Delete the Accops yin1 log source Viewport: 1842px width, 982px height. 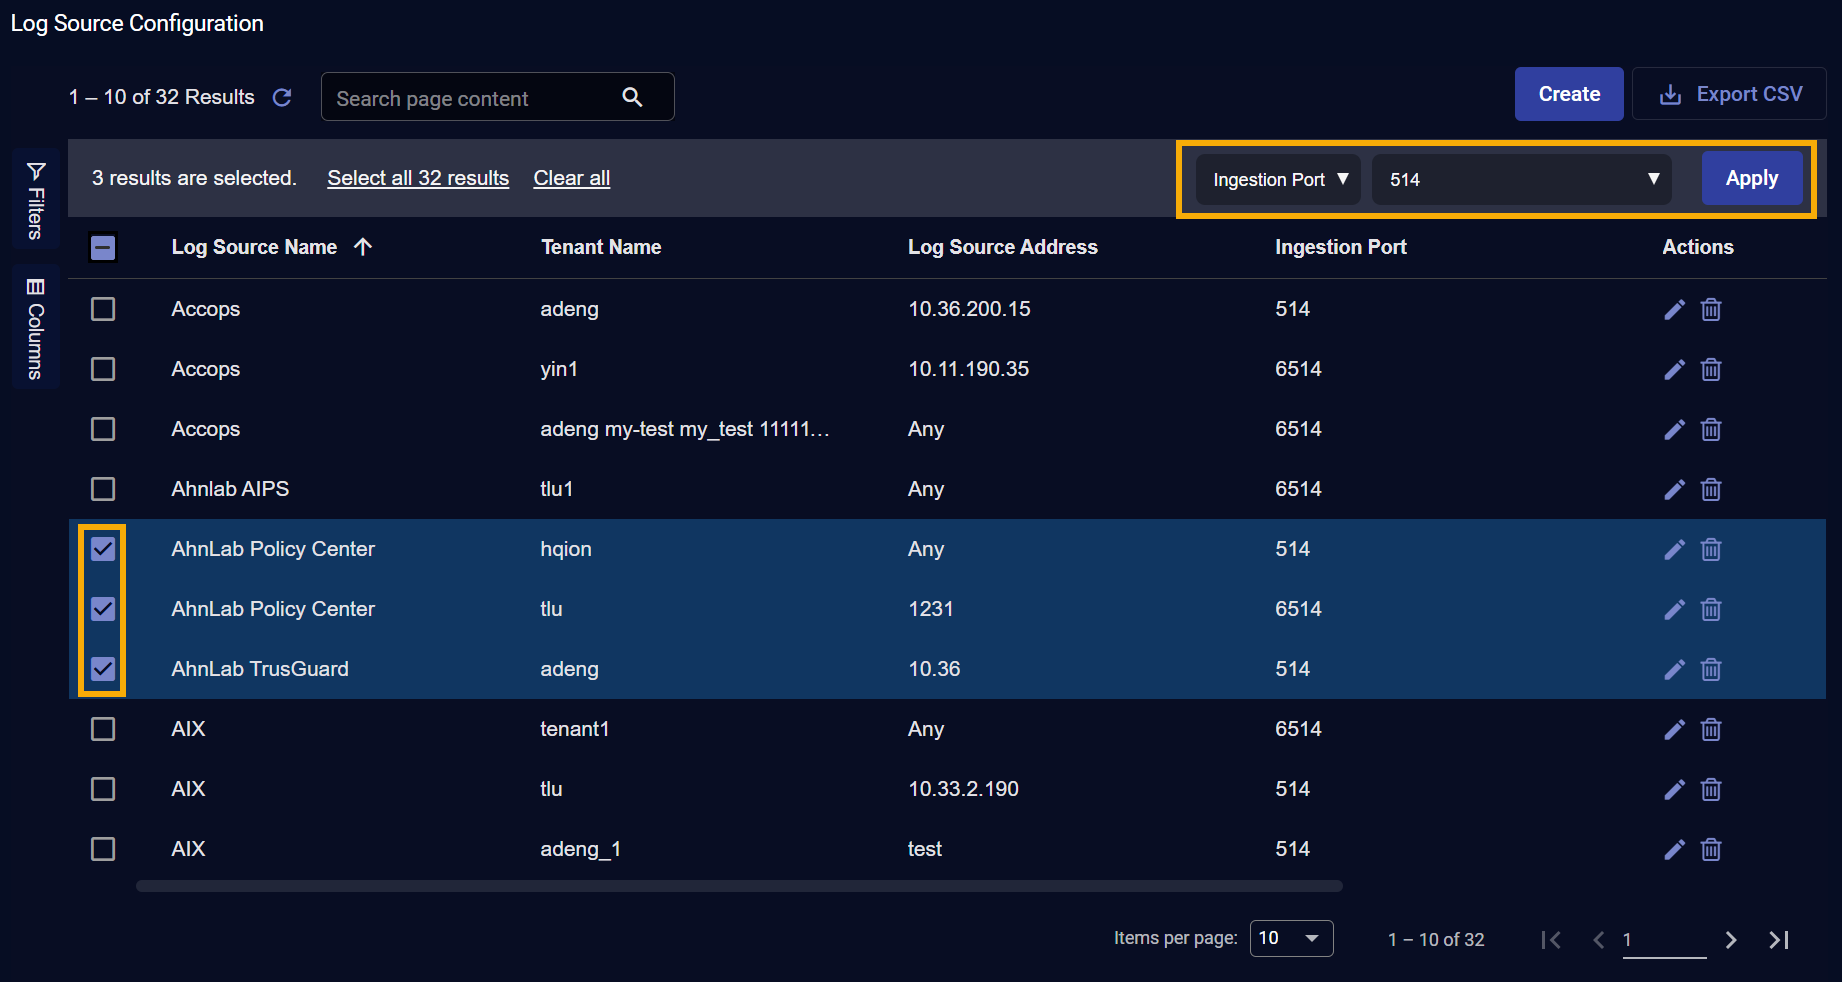[x=1711, y=369]
